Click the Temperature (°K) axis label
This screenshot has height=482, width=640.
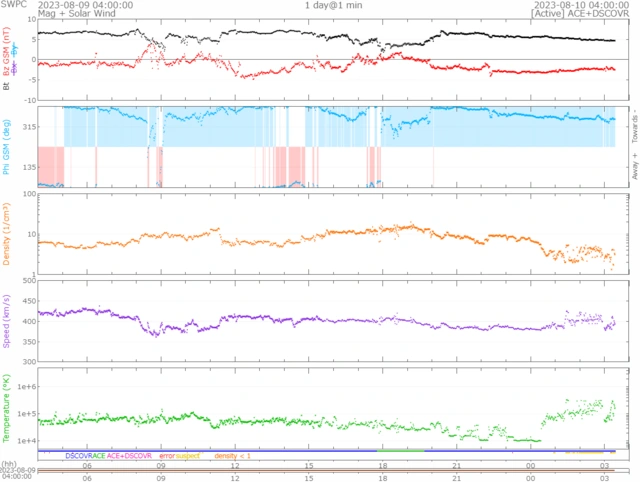pyautogui.click(x=6, y=404)
